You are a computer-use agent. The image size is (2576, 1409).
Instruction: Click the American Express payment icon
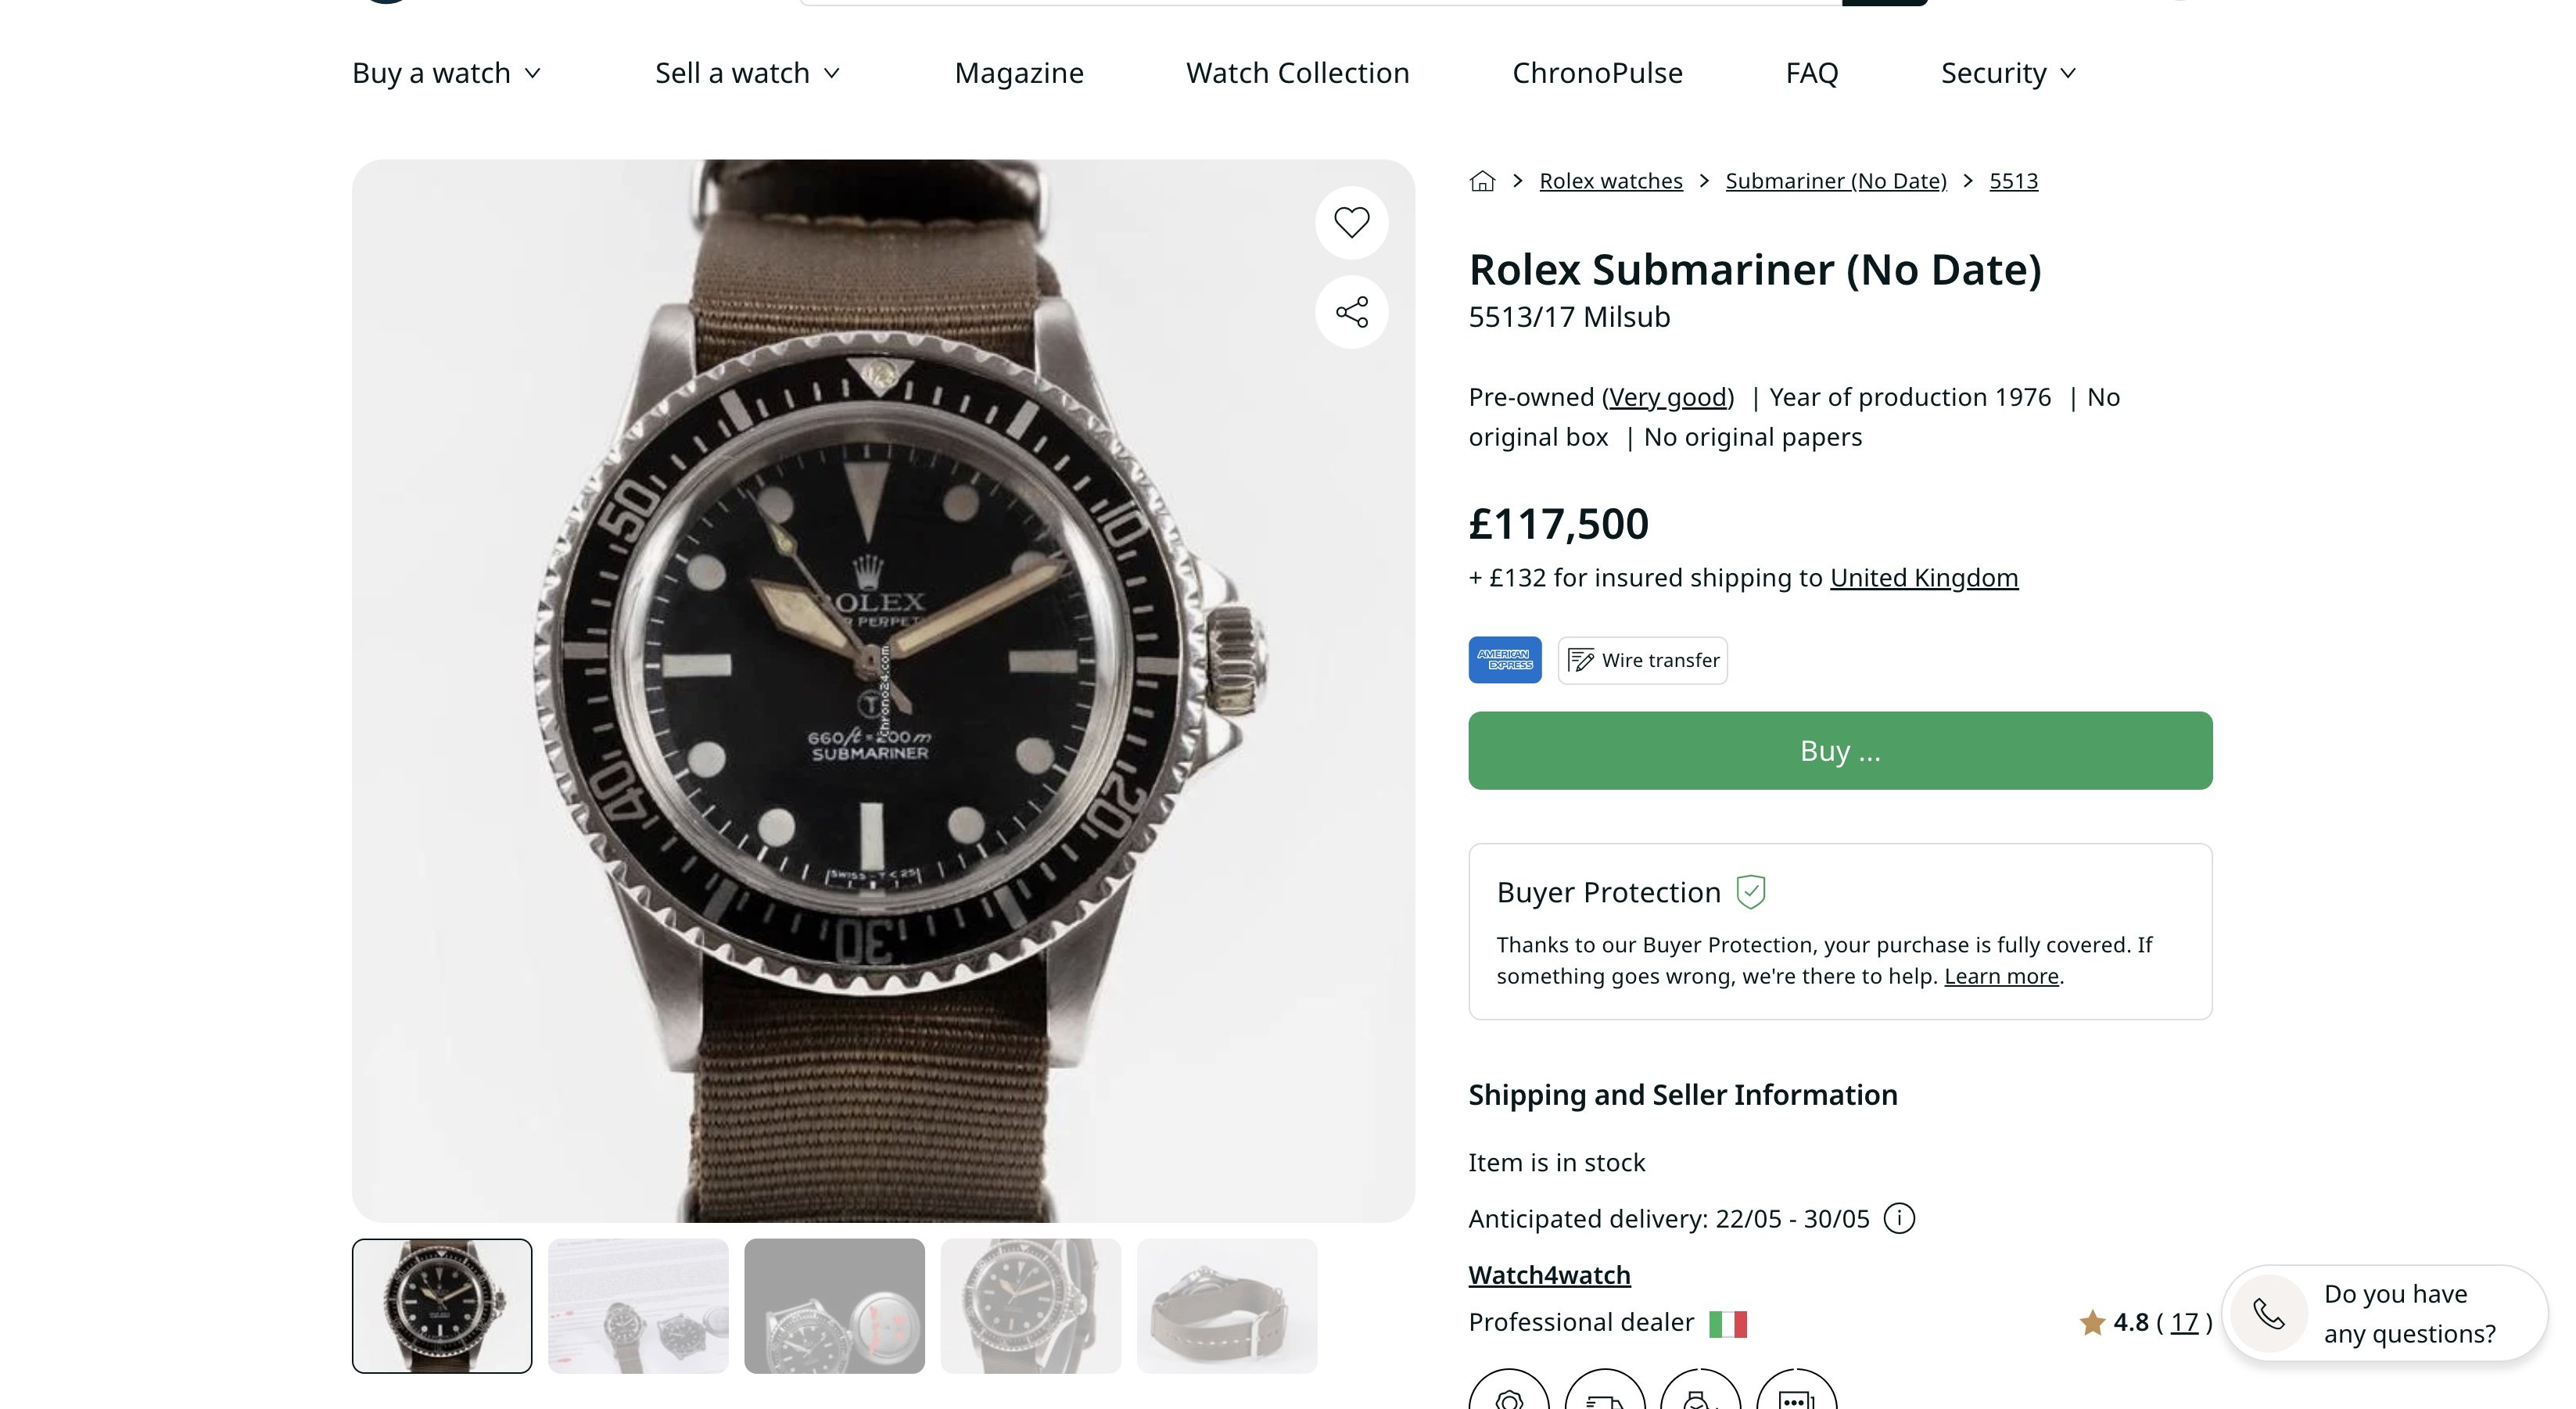click(1504, 660)
